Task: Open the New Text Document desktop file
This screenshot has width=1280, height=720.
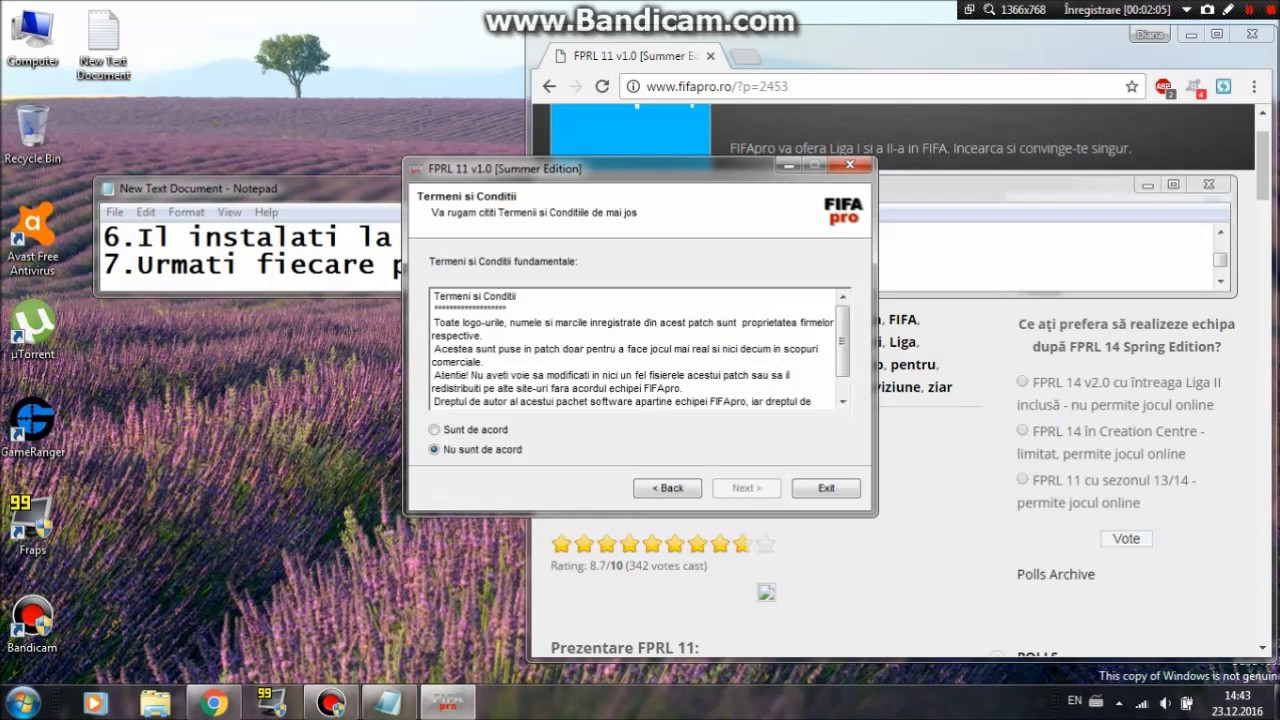Action: tap(103, 45)
